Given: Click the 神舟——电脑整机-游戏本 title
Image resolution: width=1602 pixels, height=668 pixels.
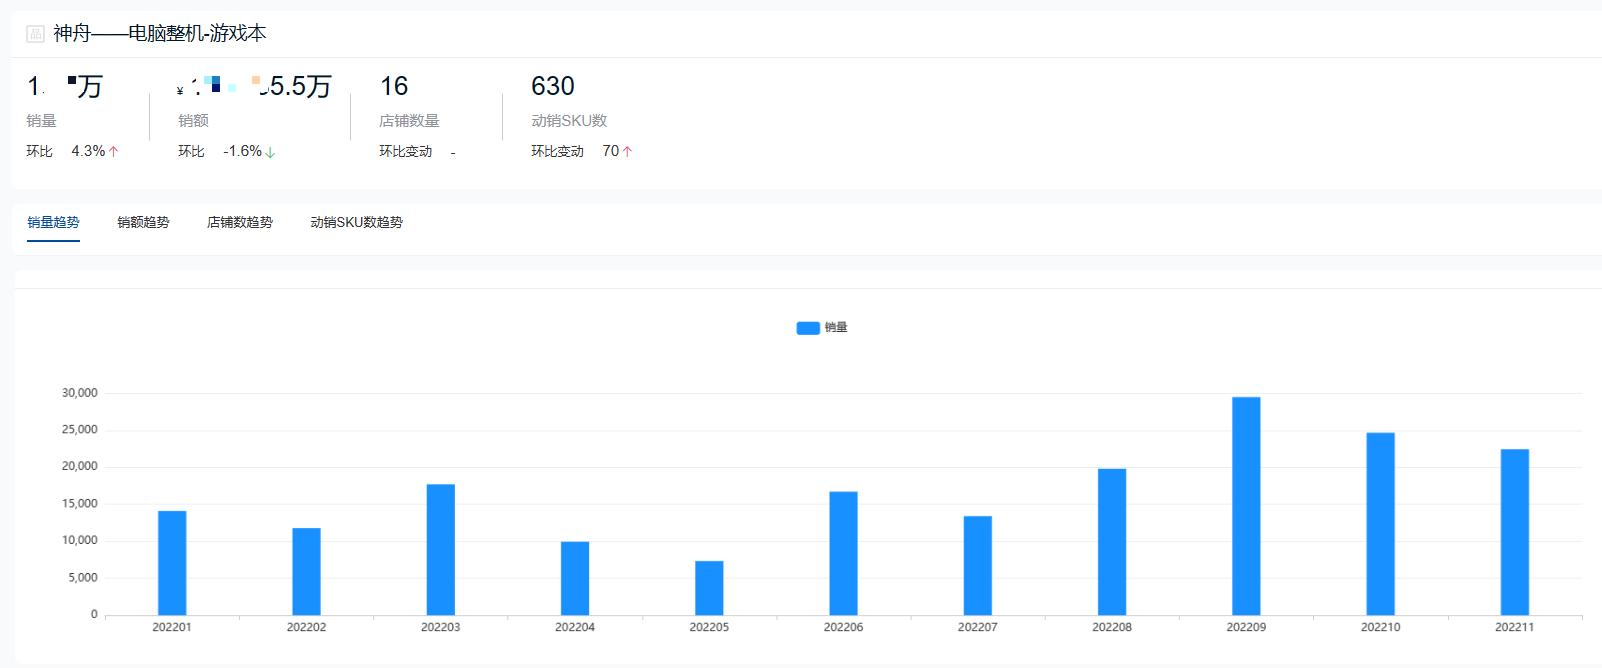Looking at the screenshot, I should tap(160, 34).
